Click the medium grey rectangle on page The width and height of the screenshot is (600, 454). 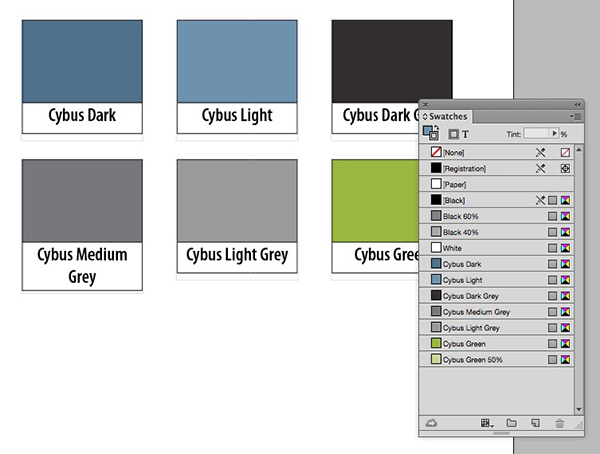[x=82, y=201]
